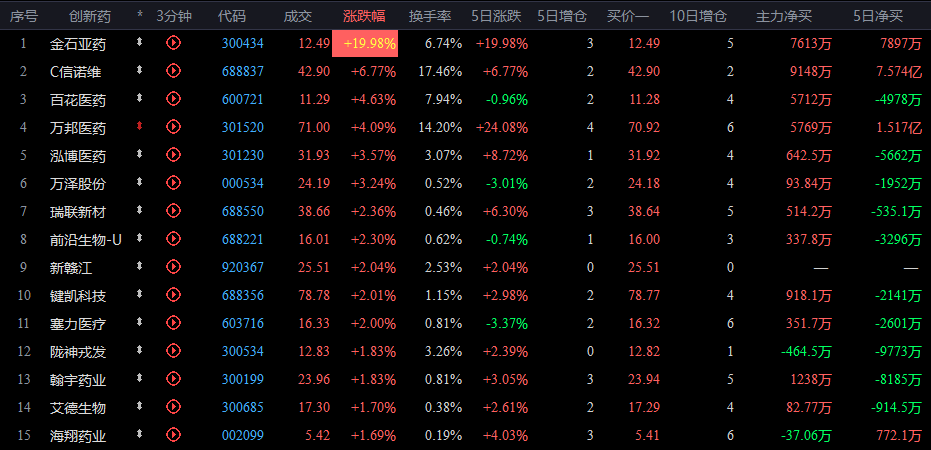The height and width of the screenshot is (450, 931).
Task: Click the 序号 column header
Action: [24, 16]
